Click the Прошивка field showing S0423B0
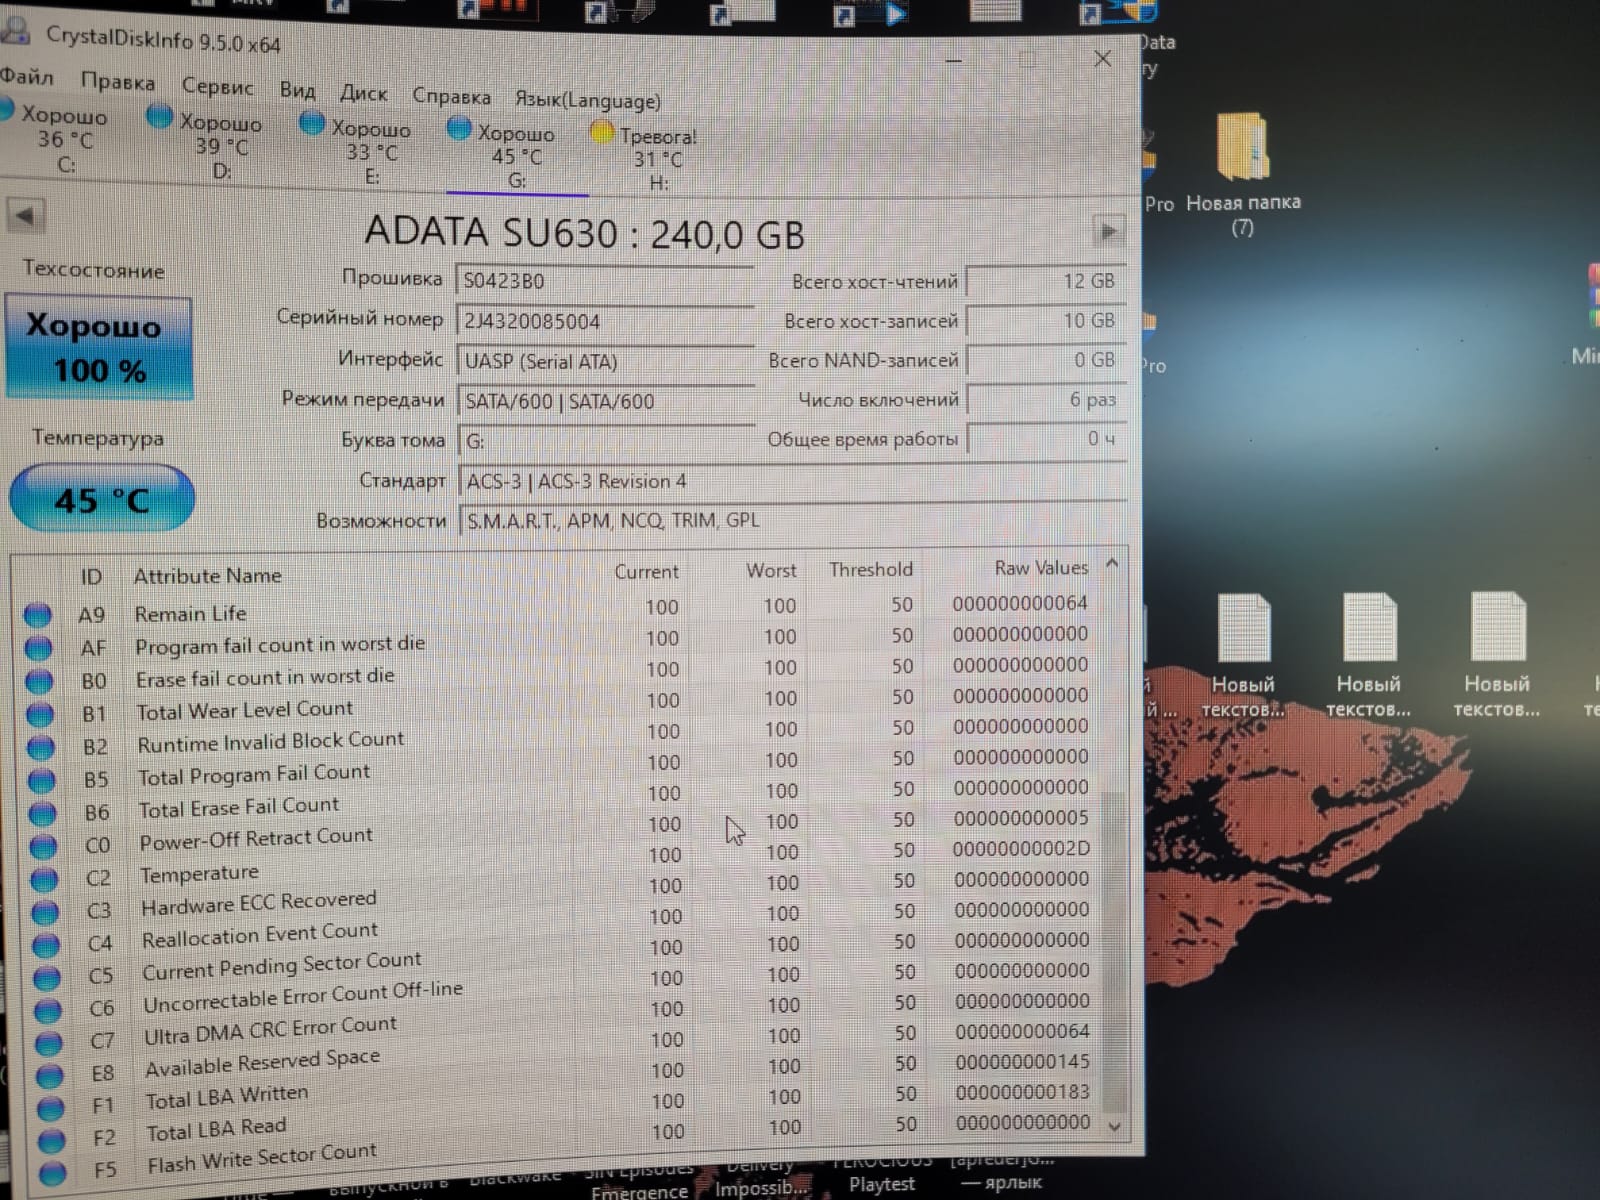This screenshot has width=1600, height=1200. 605,281
